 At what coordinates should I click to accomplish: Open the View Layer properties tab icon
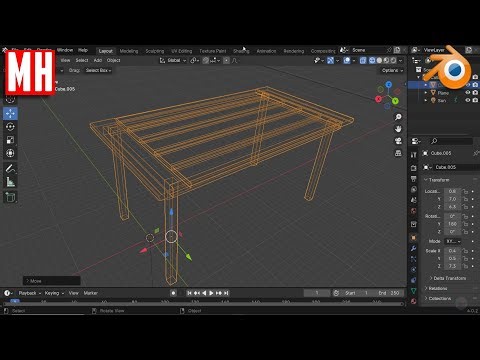[x=414, y=189]
